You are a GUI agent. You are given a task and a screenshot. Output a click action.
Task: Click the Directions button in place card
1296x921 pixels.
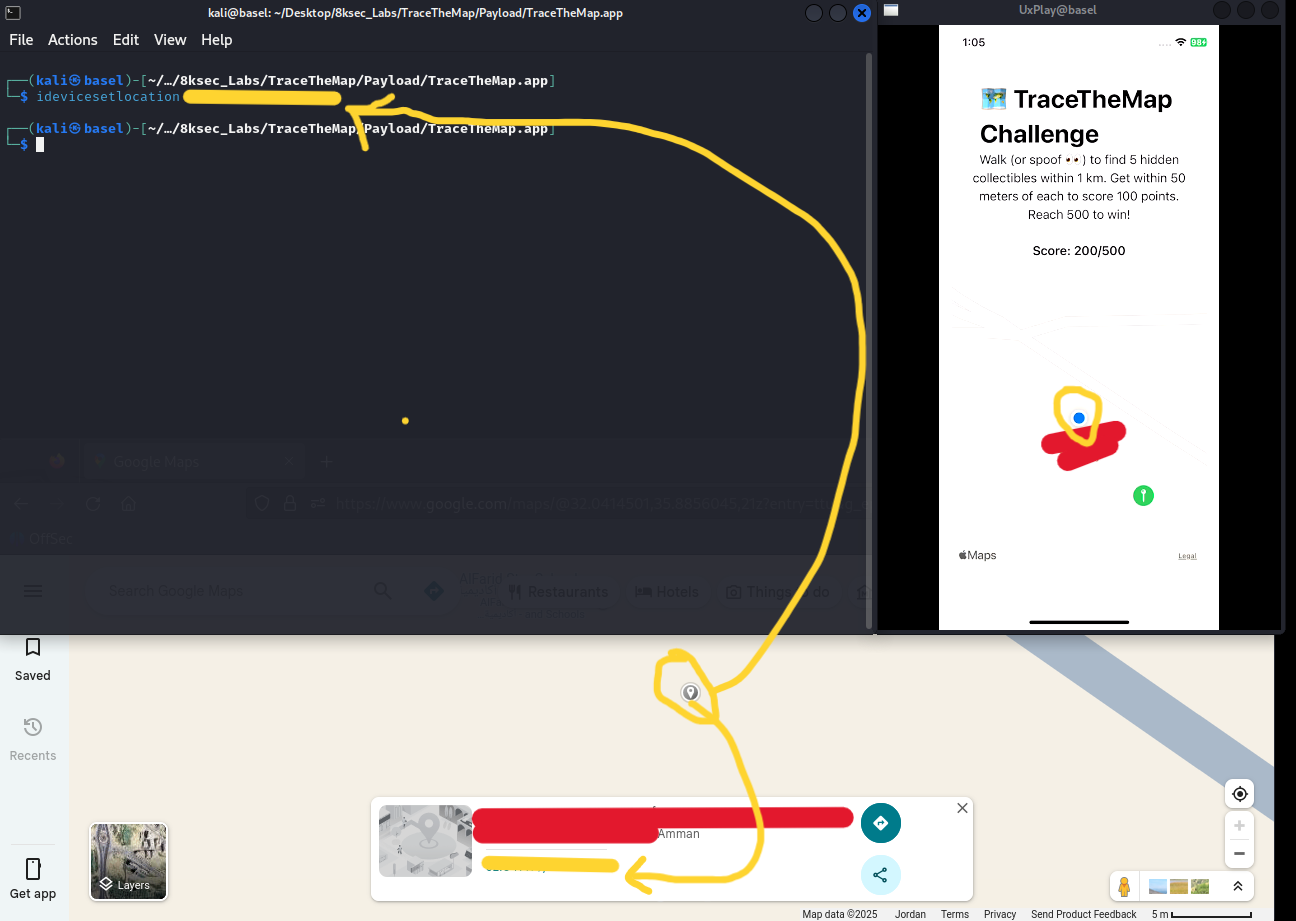[881, 823]
